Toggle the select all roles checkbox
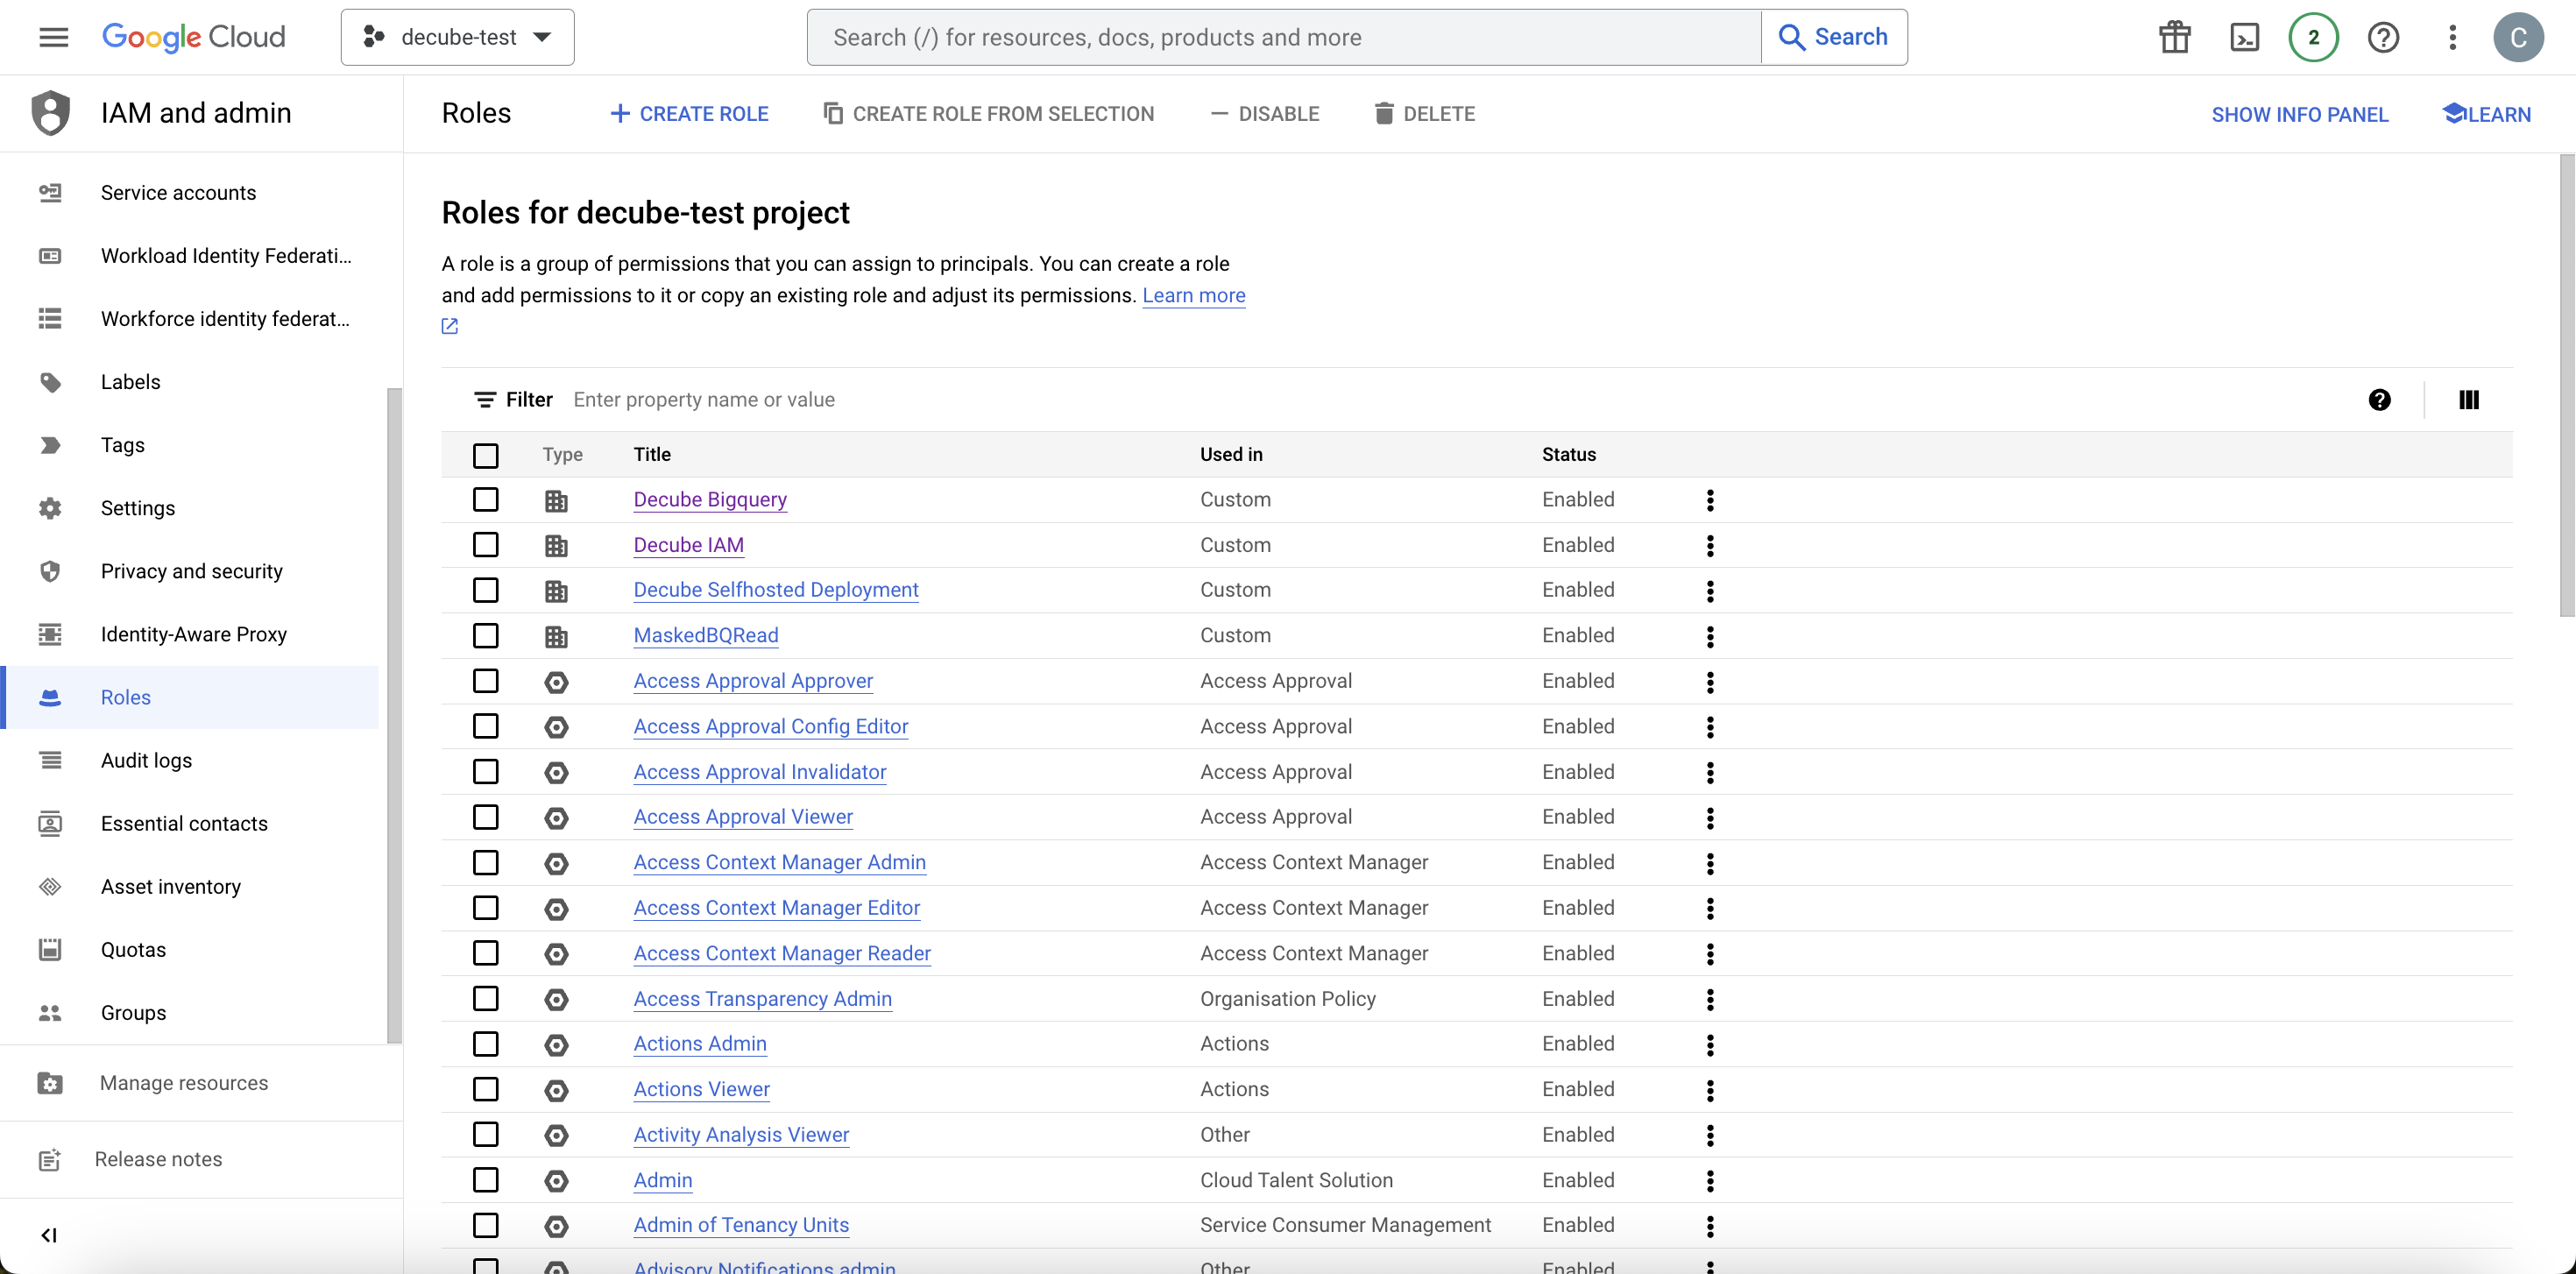Image resolution: width=2576 pixels, height=1274 pixels. pyautogui.click(x=485, y=455)
